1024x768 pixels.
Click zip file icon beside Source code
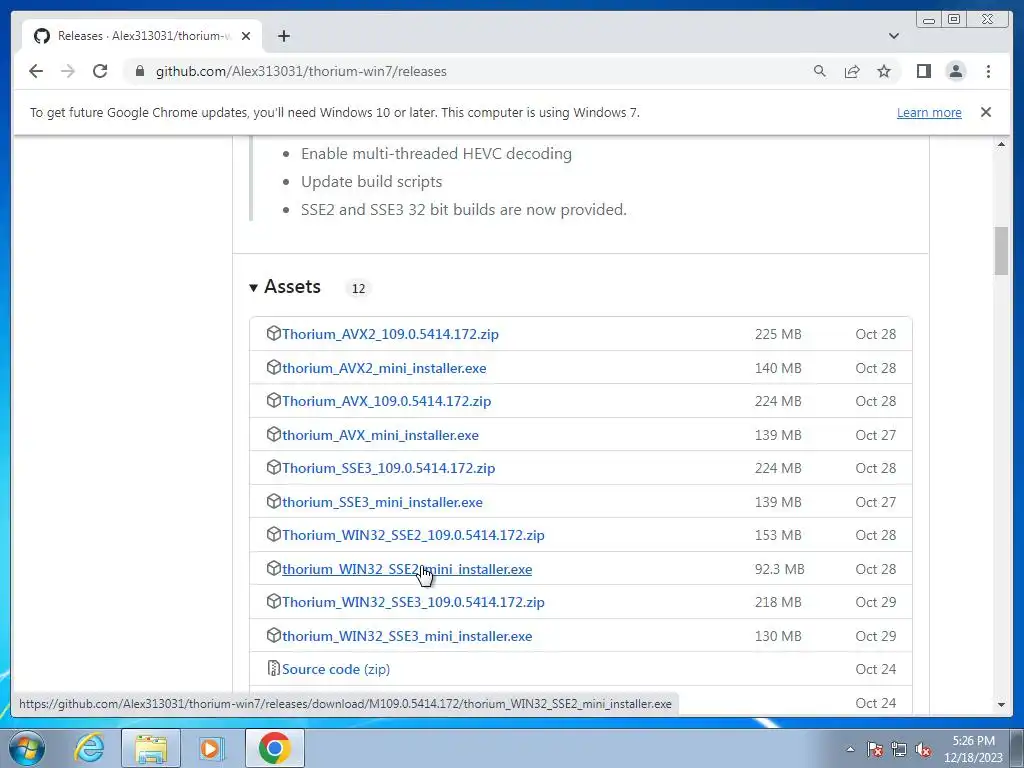coord(274,668)
